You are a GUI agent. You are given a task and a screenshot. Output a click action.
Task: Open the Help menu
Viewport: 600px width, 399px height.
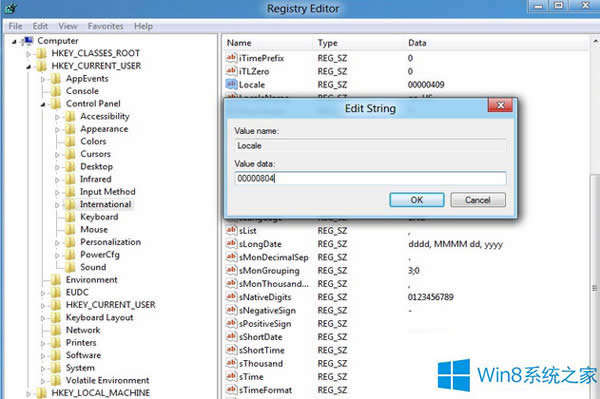coord(143,26)
